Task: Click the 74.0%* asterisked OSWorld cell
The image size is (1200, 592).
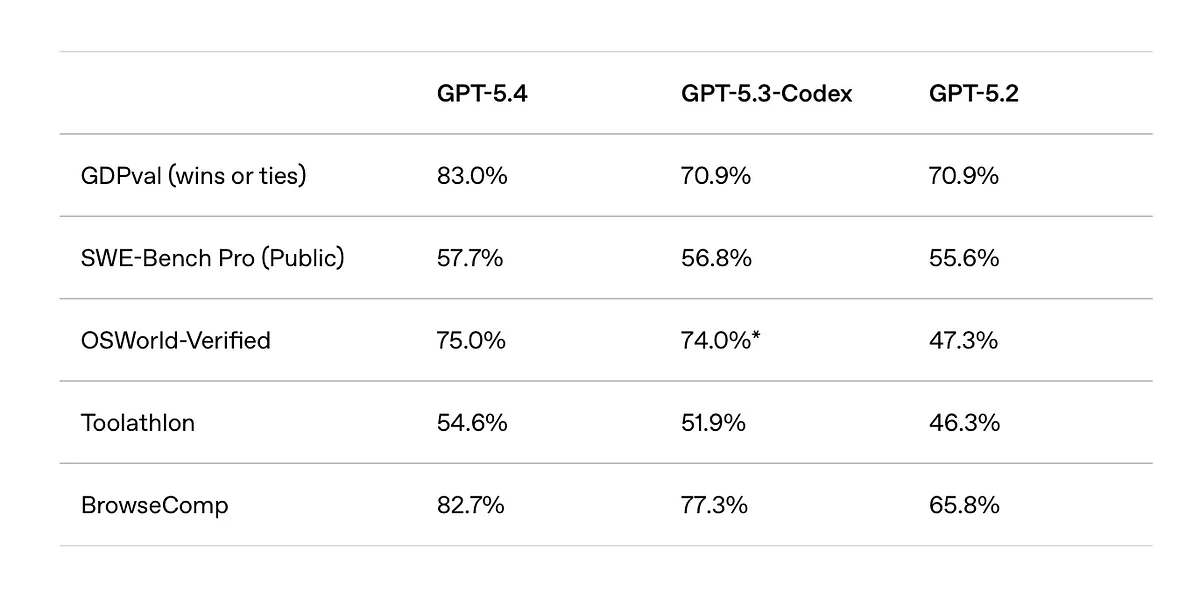Action: pos(720,341)
